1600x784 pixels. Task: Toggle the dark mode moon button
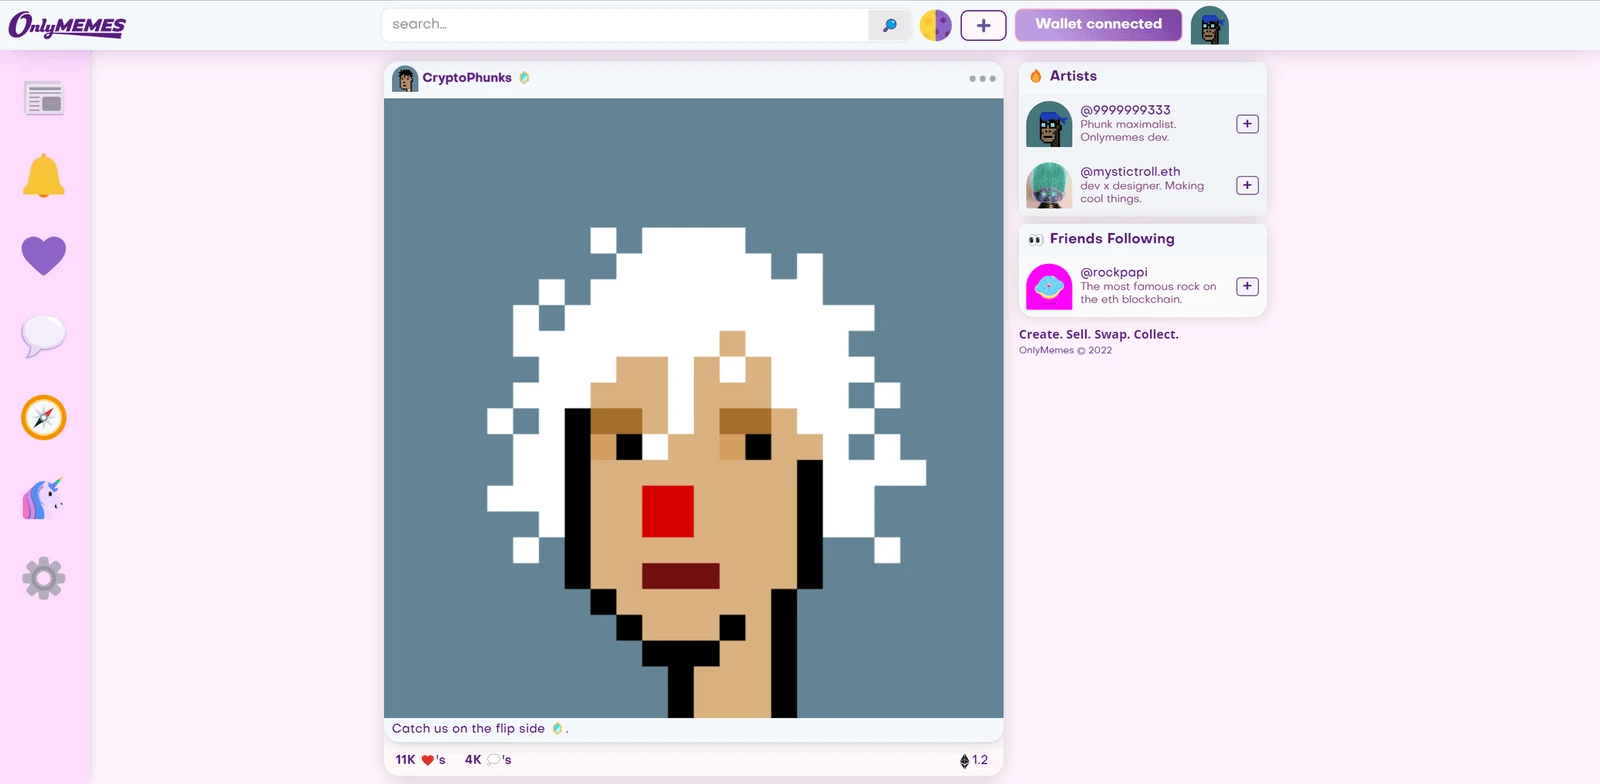coord(935,25)
